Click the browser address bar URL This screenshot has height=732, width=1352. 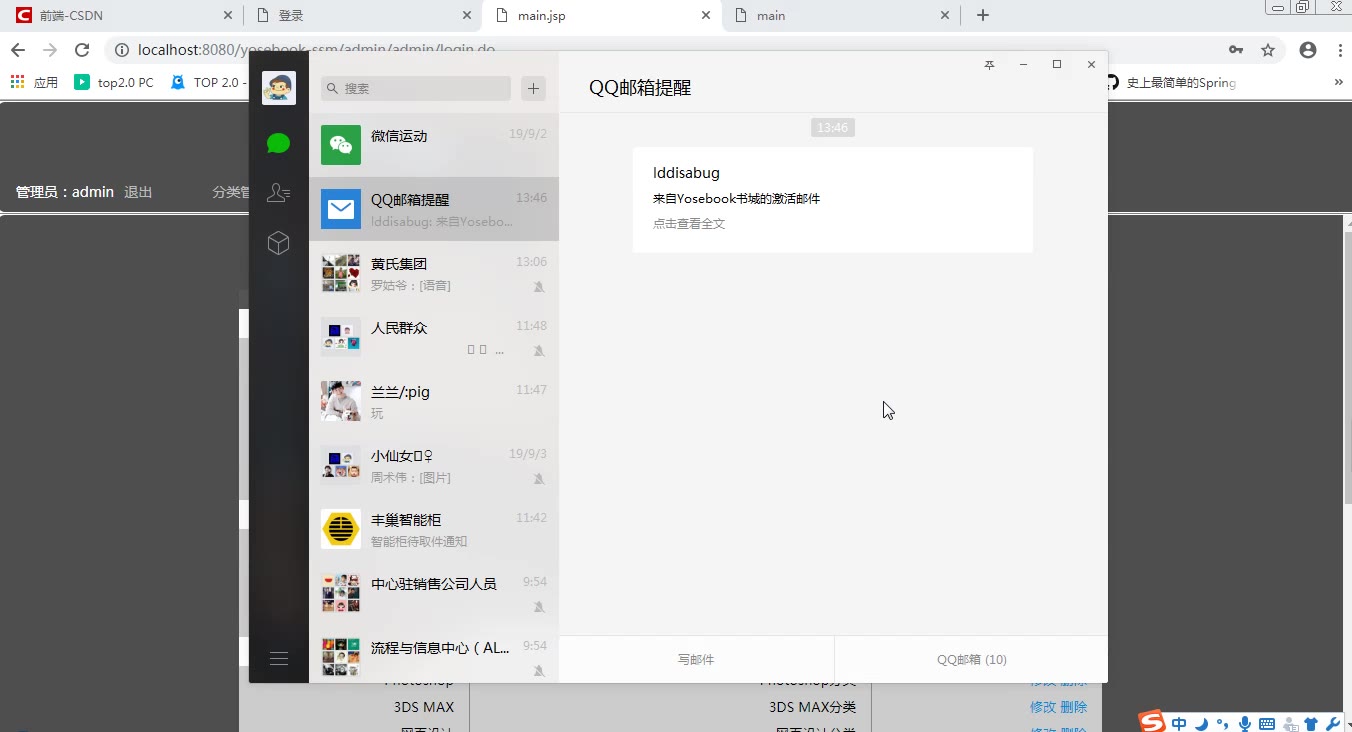[x=316, y=50]
